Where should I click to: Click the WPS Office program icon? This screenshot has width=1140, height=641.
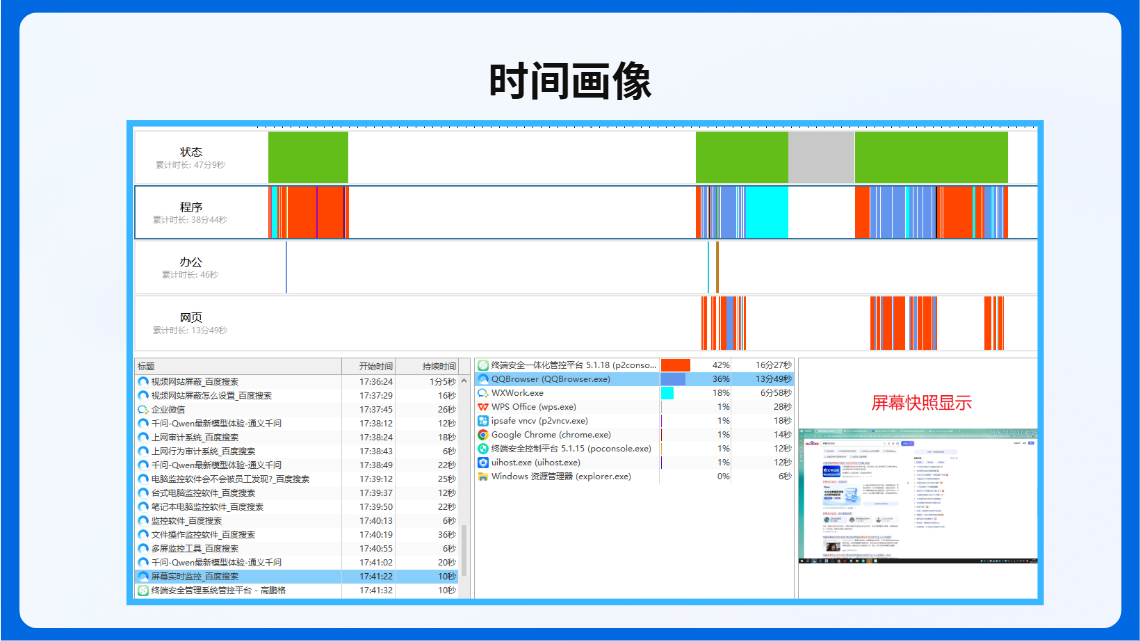pyautogui.click(x=483, y=407)
